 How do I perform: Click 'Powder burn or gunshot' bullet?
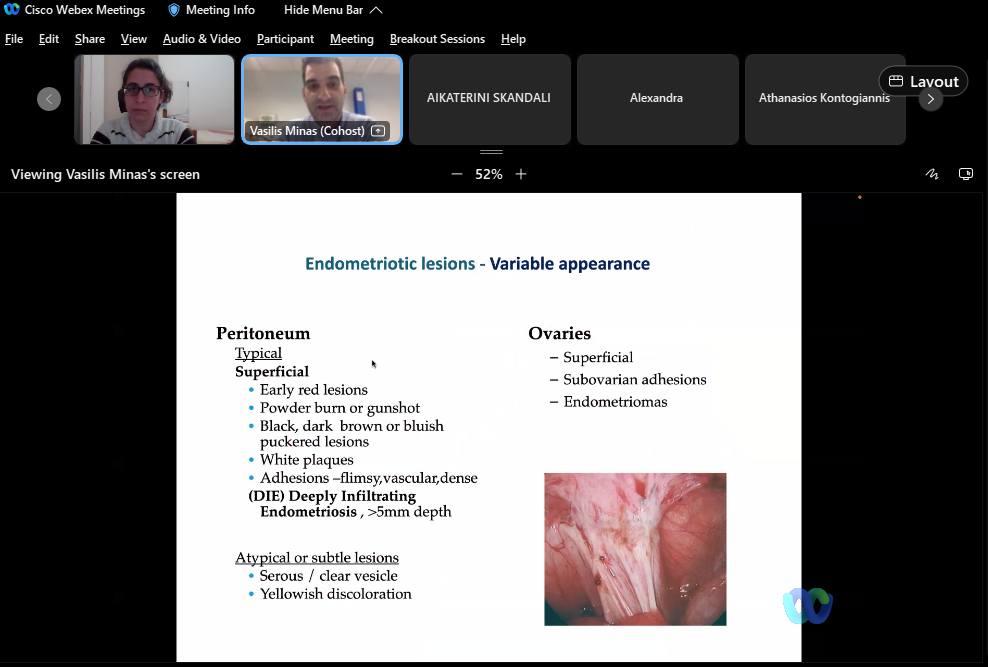340,408
